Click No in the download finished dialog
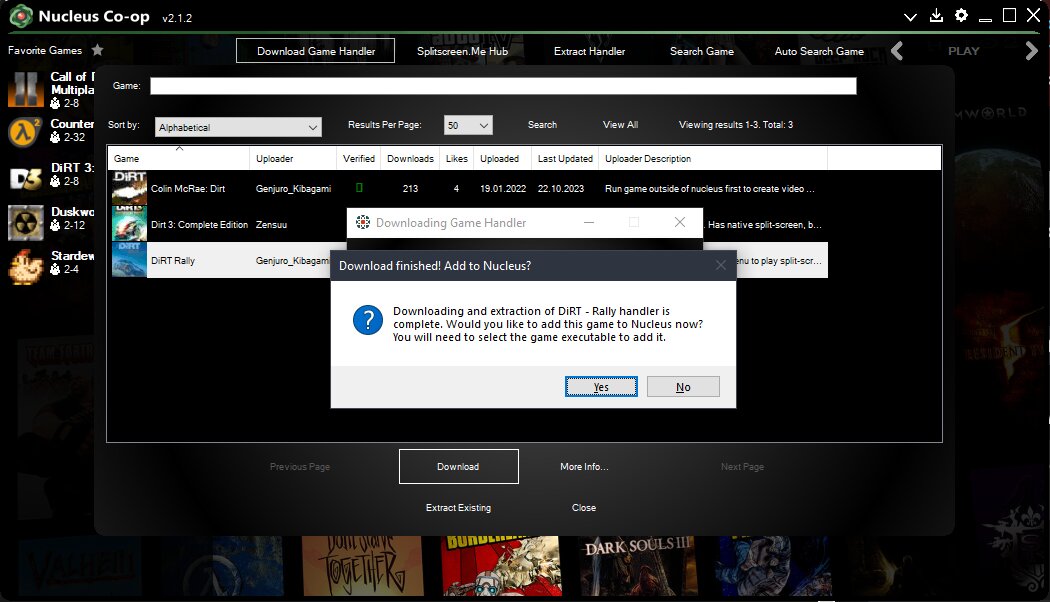Viewport: 1050px width, 602px height. (683, 387)
